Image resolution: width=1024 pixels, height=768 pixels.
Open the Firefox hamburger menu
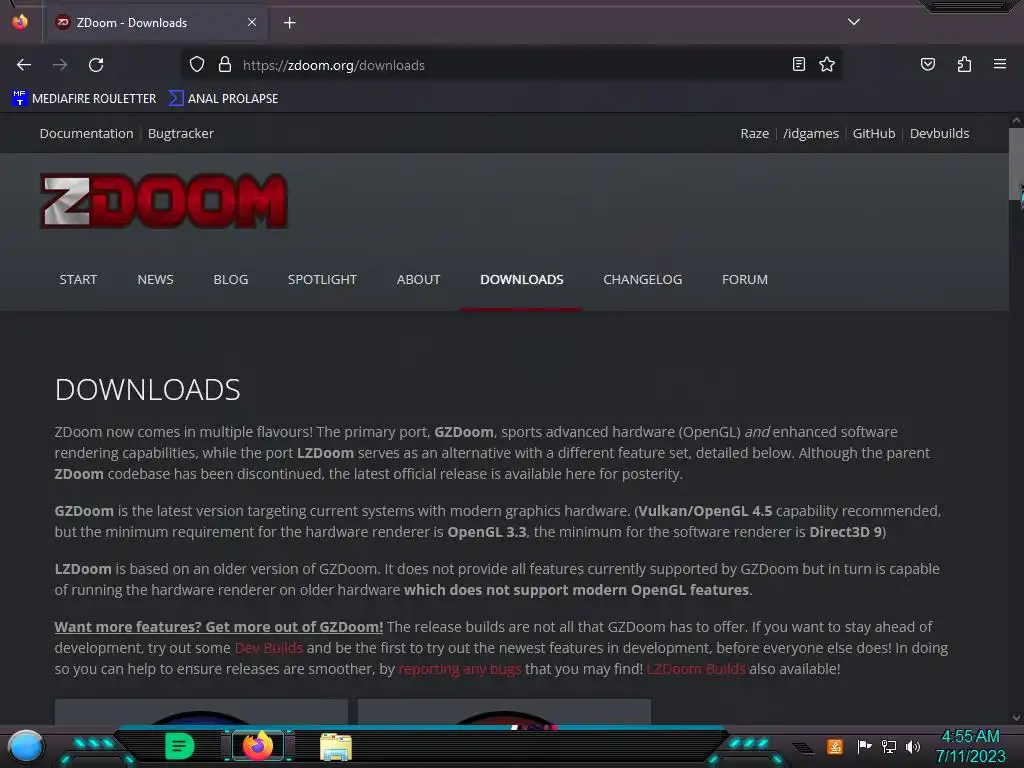(999, 64)
